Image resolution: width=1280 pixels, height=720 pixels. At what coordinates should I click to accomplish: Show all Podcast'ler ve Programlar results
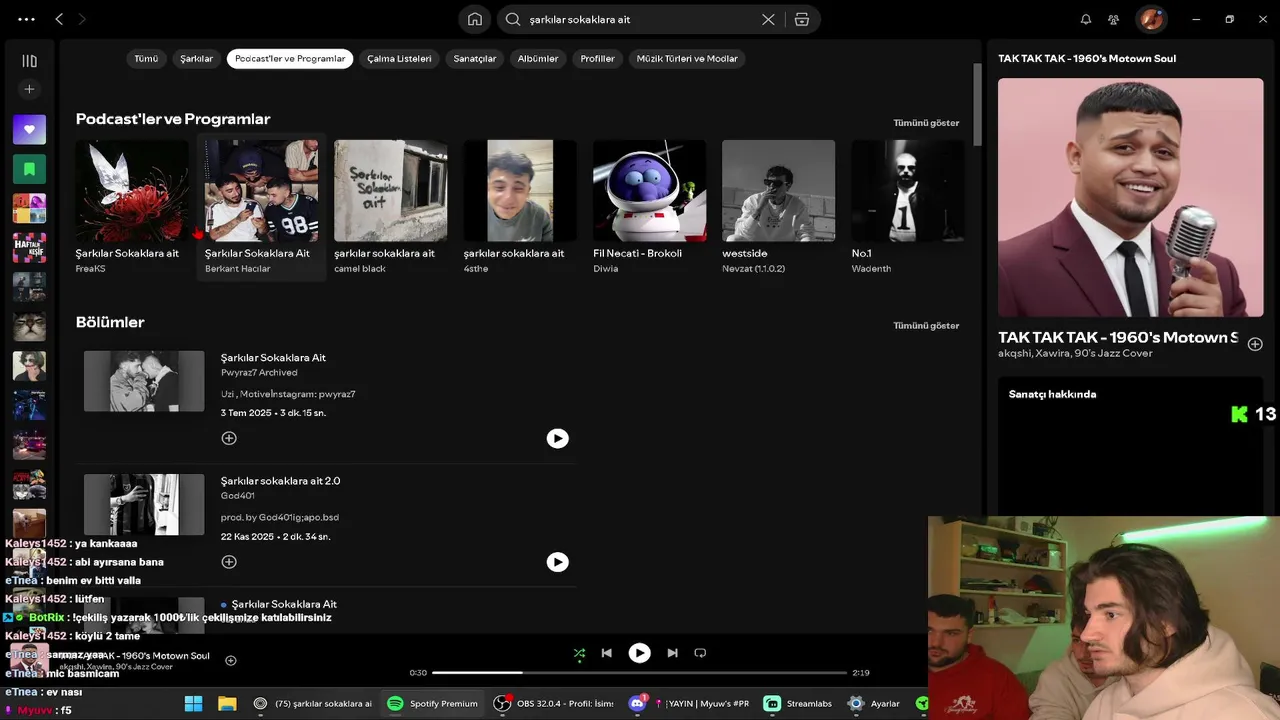pos(926,123)
